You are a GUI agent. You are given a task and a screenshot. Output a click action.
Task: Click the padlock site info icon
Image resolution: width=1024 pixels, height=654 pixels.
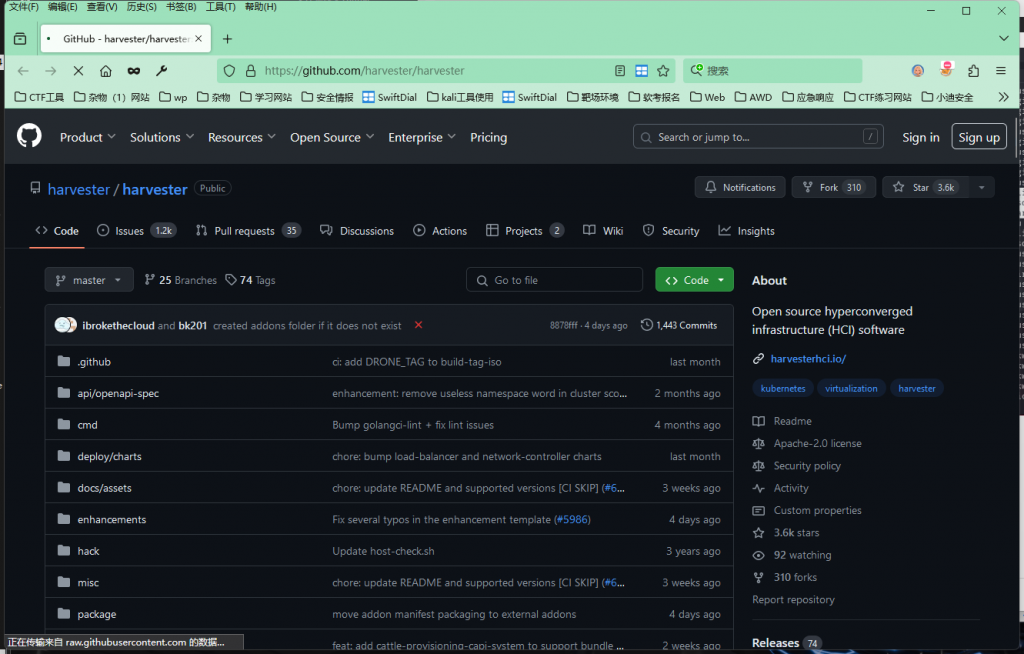click(x=250, y=71)
